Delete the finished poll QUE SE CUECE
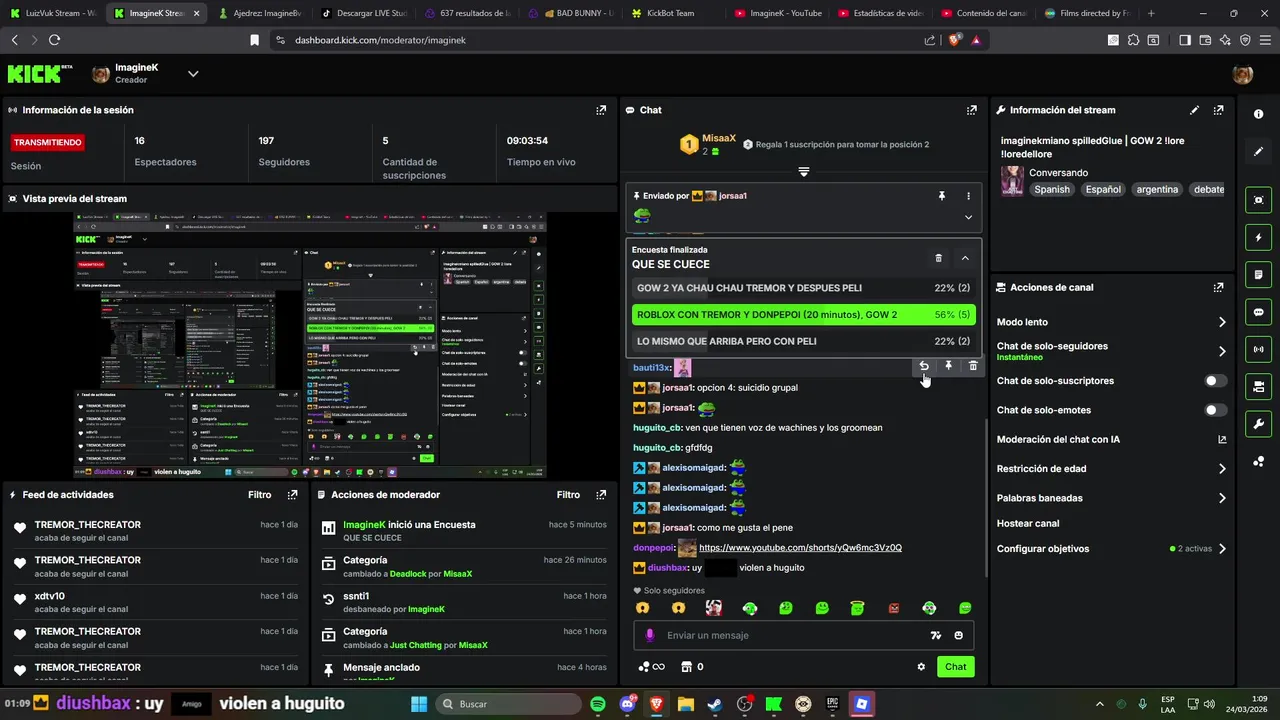 click(x=938, y=258)
